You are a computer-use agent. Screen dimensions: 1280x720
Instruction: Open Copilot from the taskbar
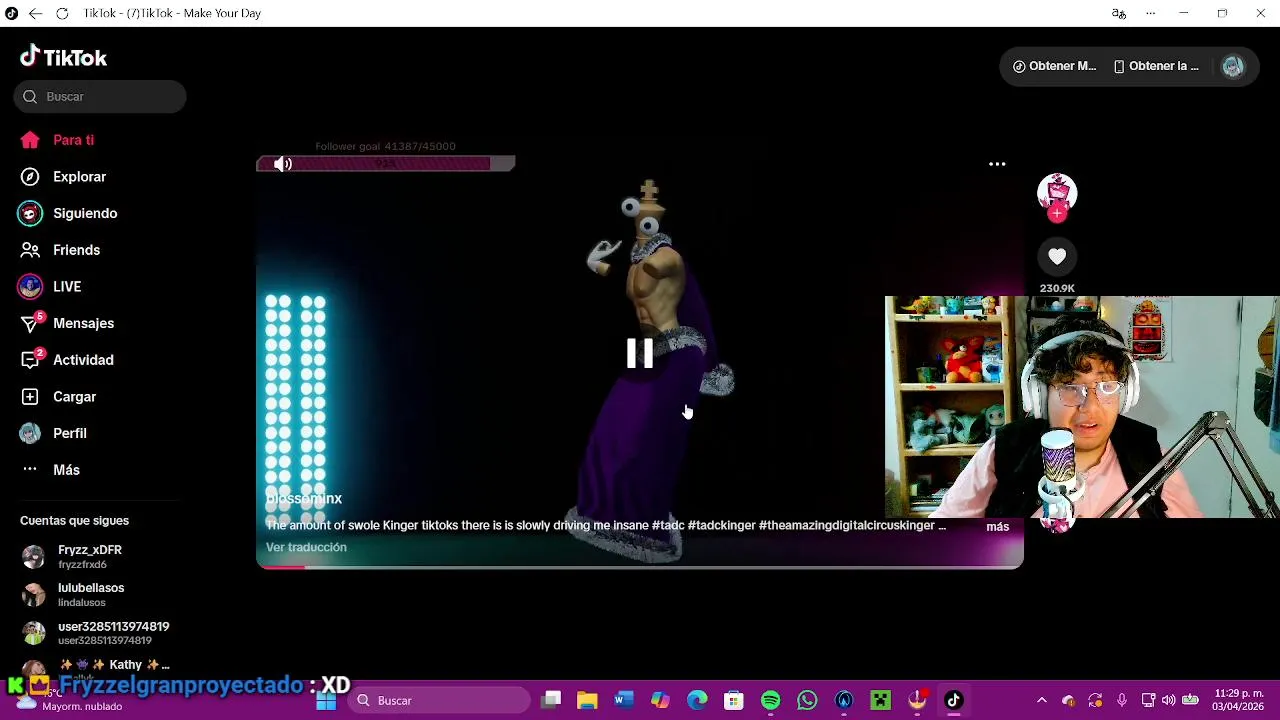(x=660, y=701)
